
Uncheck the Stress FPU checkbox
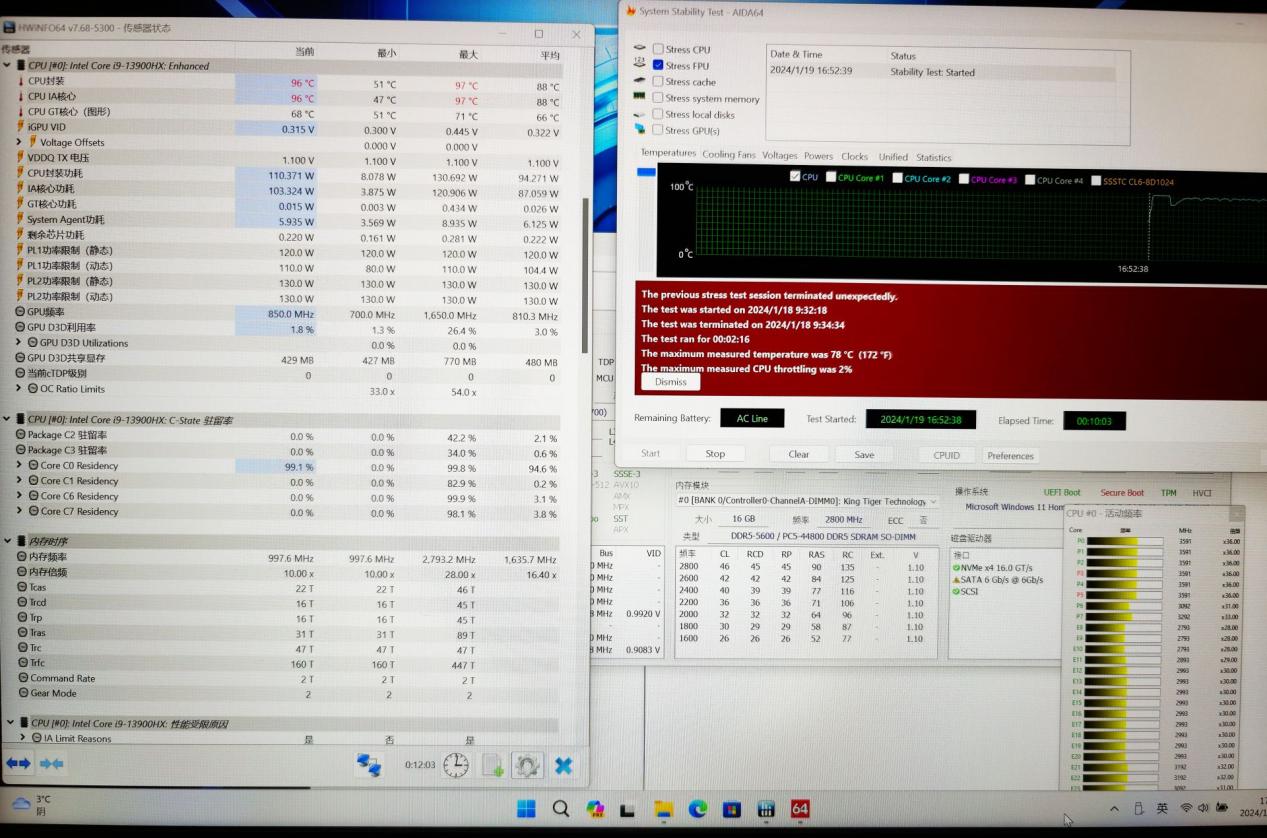click(658, 65)
